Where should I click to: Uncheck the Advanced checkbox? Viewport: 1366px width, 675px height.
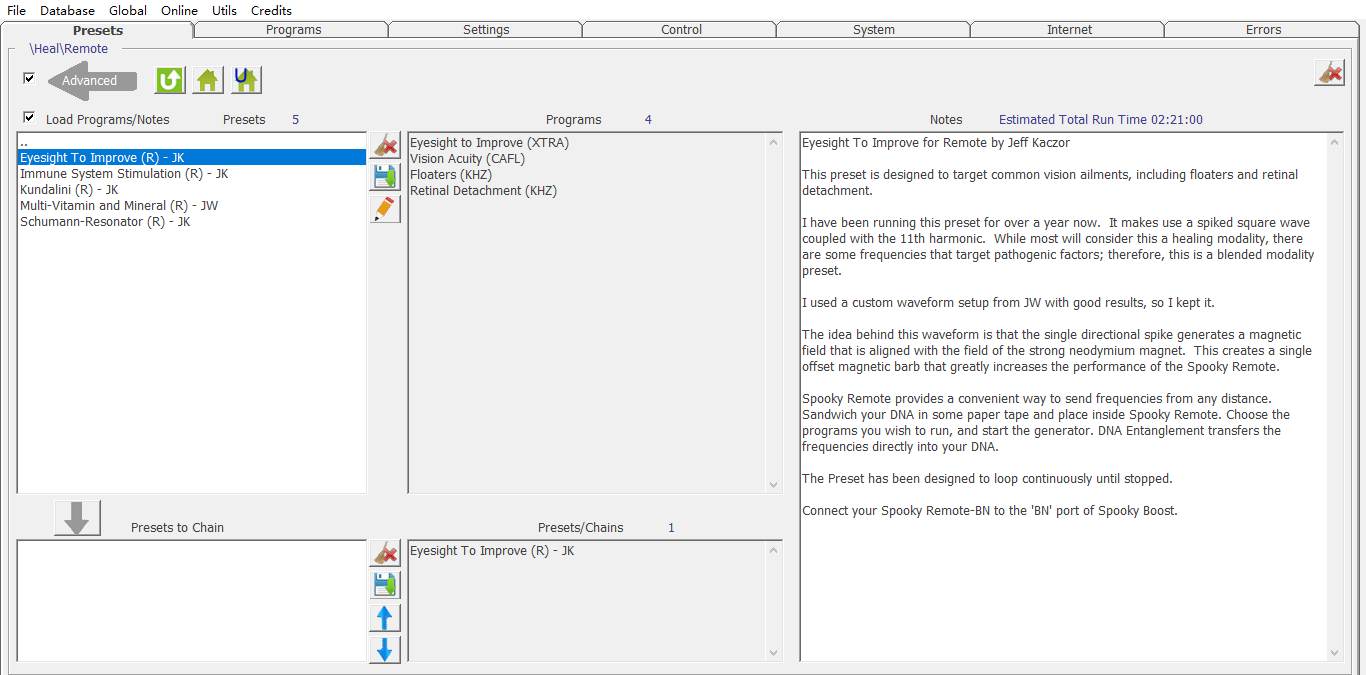29,78
